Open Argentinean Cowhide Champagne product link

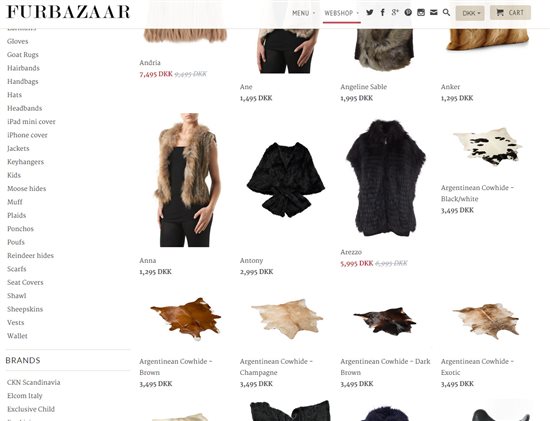coord(276,367)
